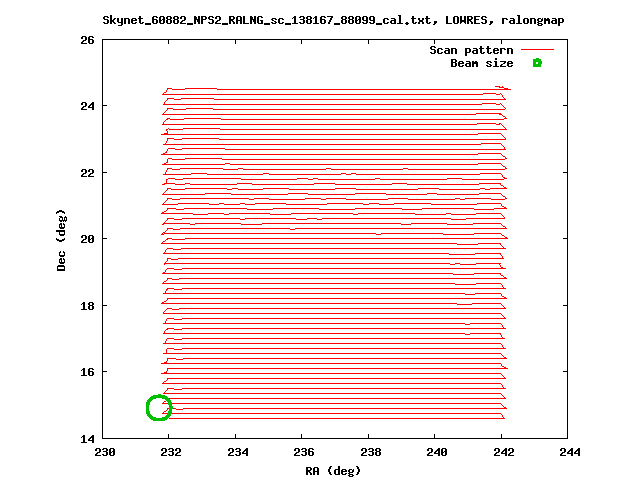Click the plot title text
The width and height of the screenshot is (640, 480).
tap(333, 20)
